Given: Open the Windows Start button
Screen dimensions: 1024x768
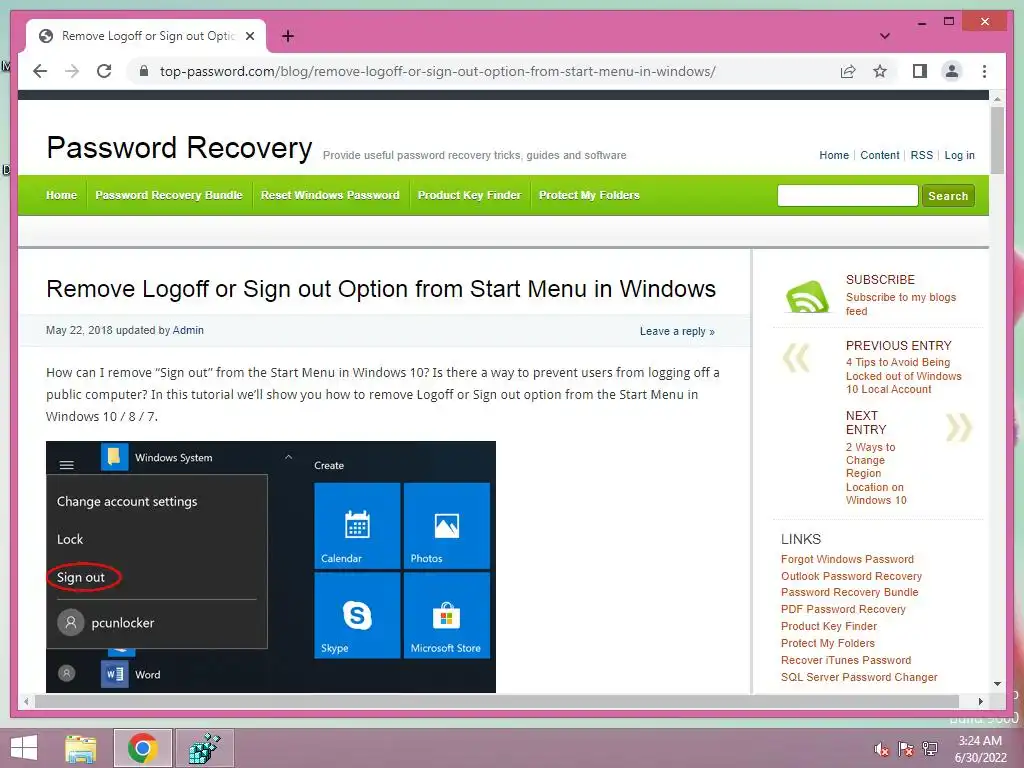Looking at the screenshot, I should 24,748.
